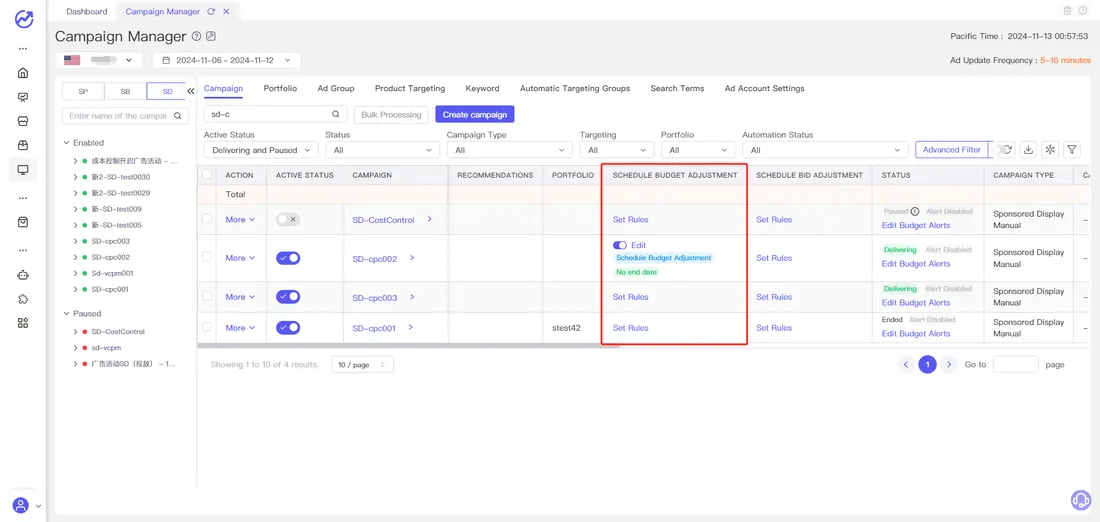Click Edit Budget Alerts for SD-CostControl
This screenshot has width=1100, height=522.
[x=915, y=225]
